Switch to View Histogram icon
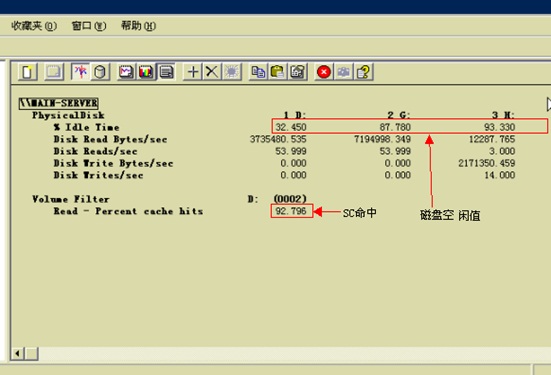The image size is (551, 375). click(x=146, y=72)
